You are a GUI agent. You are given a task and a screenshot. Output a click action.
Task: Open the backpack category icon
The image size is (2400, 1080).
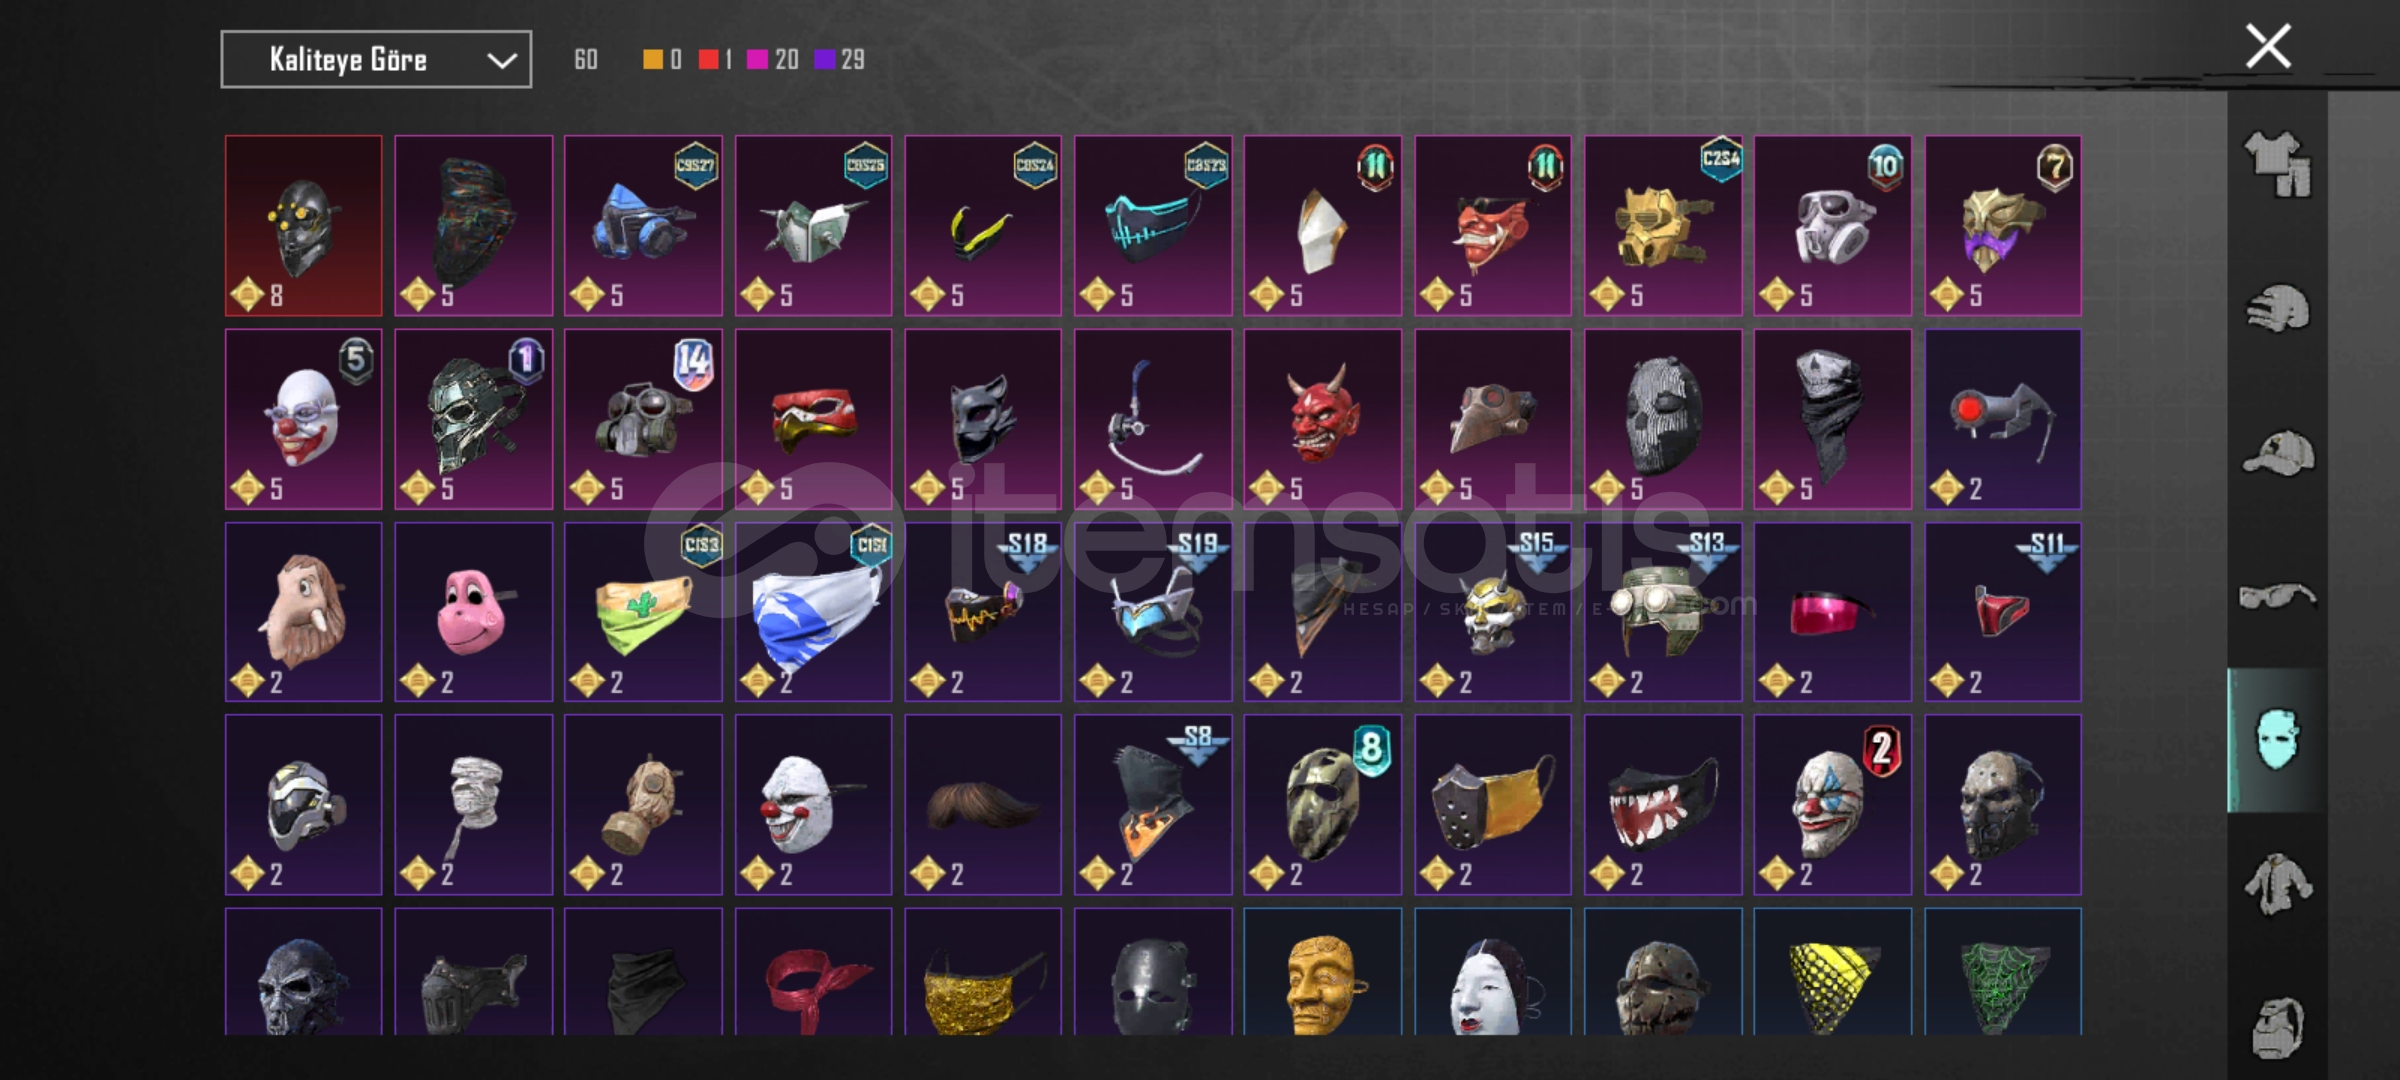2277,1027
